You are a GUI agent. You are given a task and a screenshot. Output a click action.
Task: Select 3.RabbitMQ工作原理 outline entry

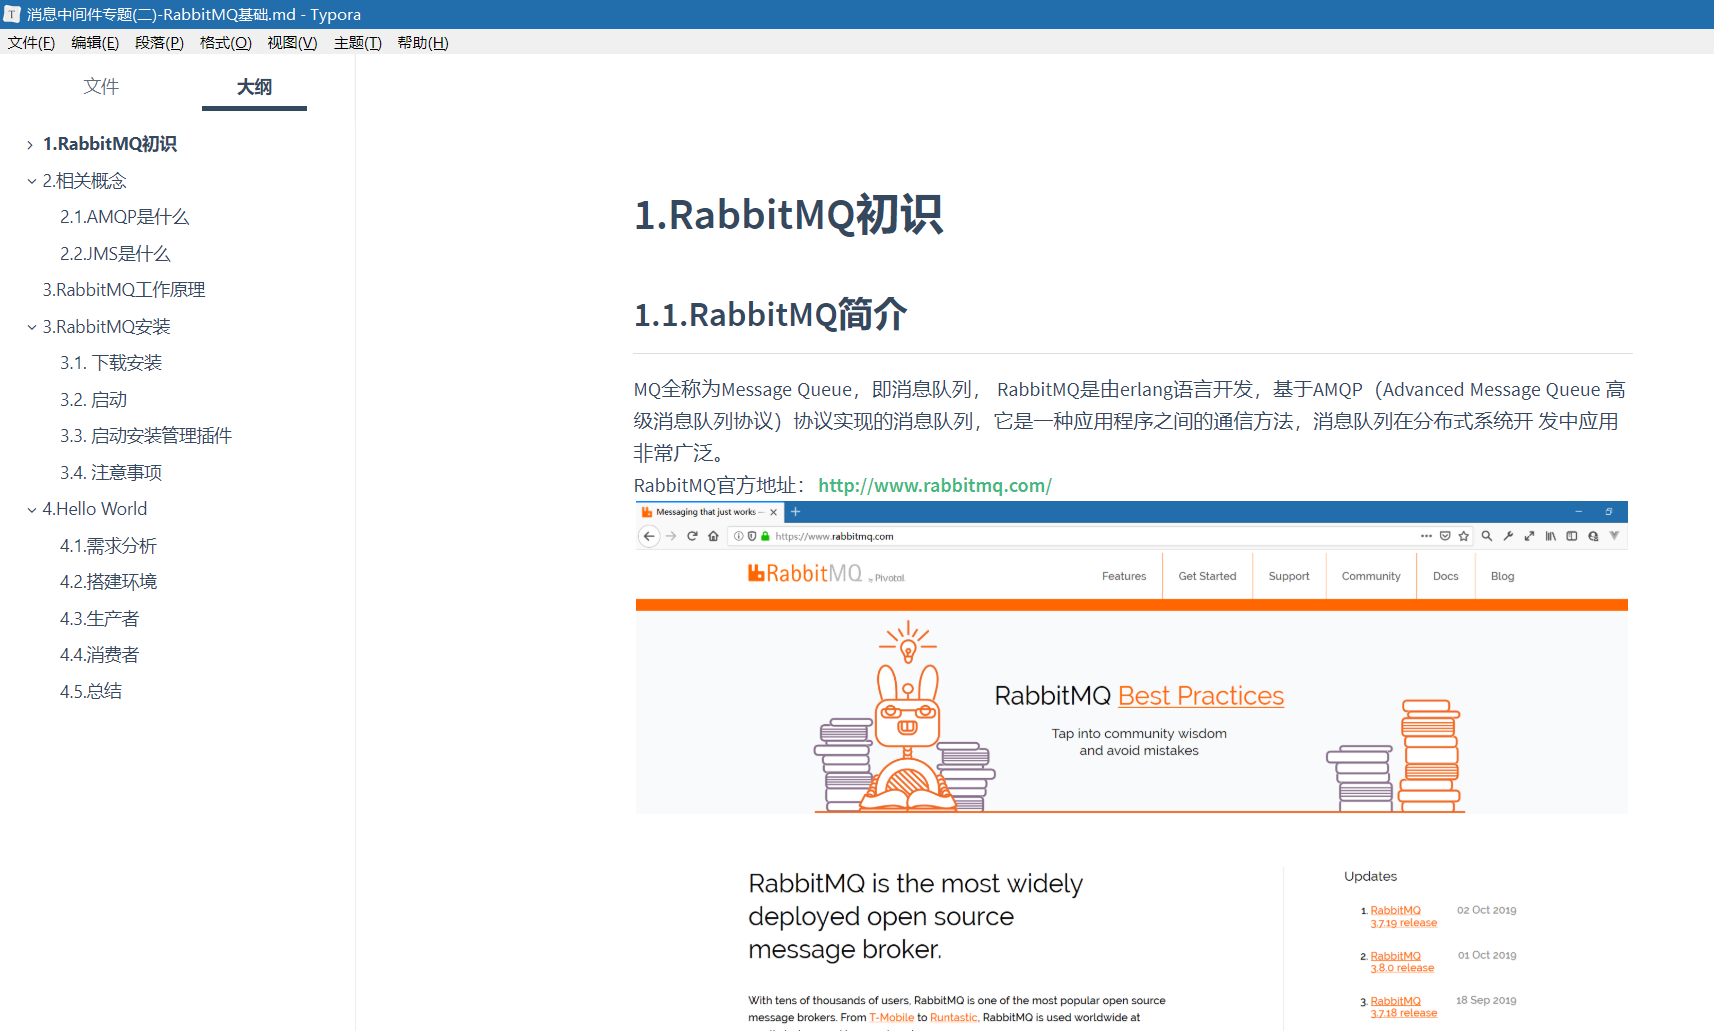pos(123,290)
